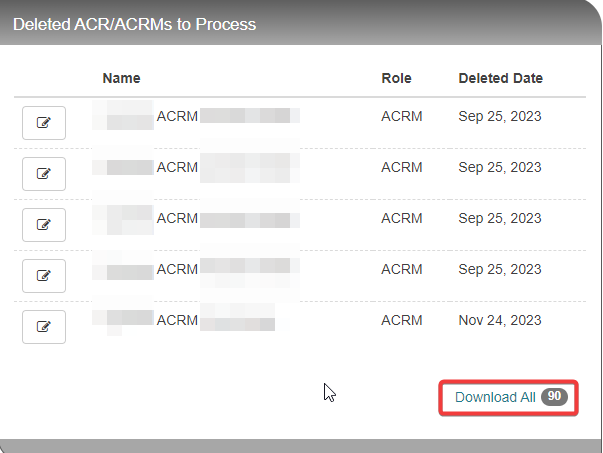Select the ACRM name text in second row
Image resolution: width=603 pixels, height=453 pixels.
tap(177, 167)
